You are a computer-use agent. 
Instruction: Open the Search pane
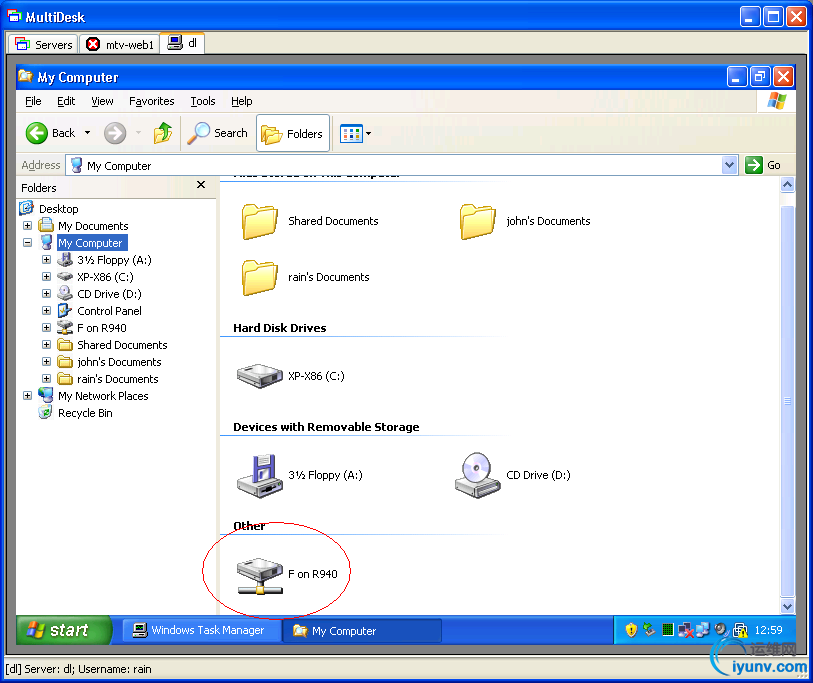[x=218, y=133]
